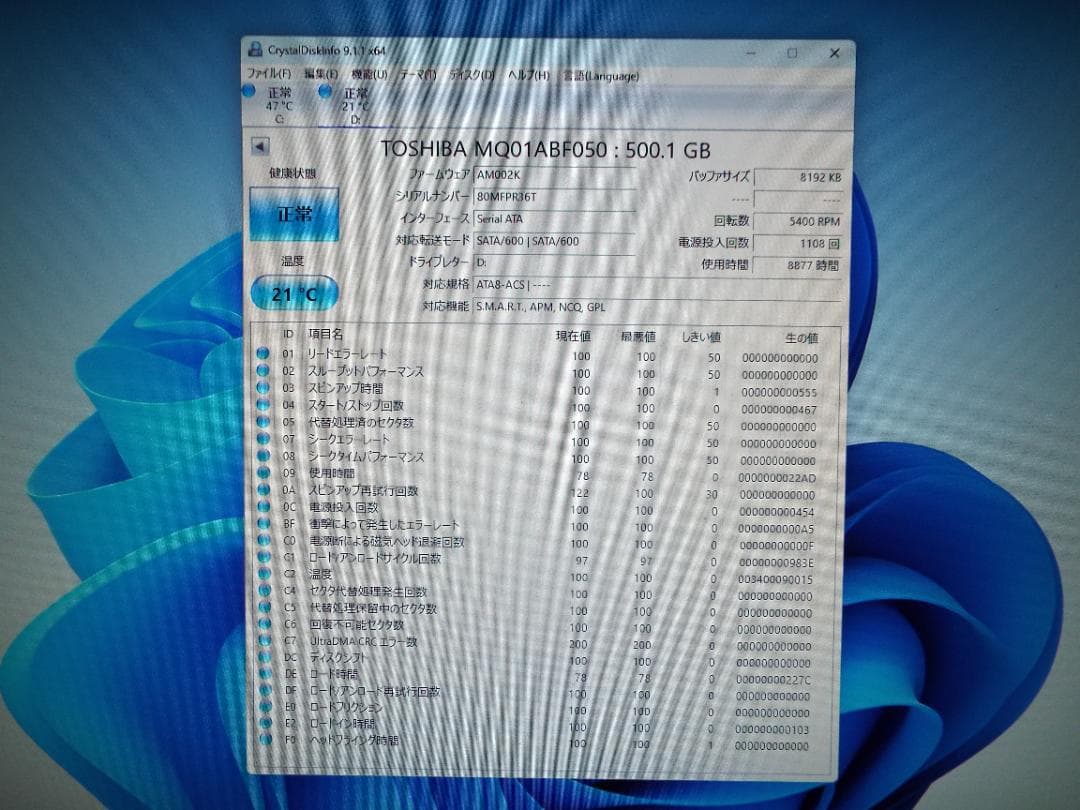Click the health indicator dot on the D: drive tab
1080x810 pixels.
point(323,91)
